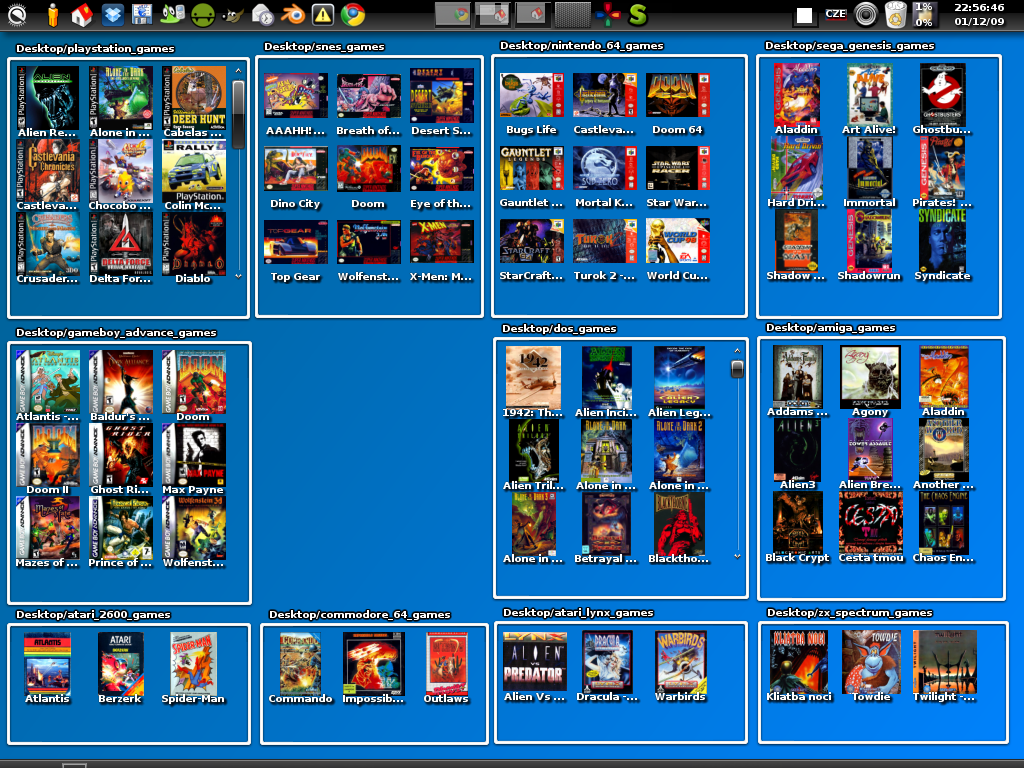
Task: Click the green S panel icon
Action: [637, 14]
